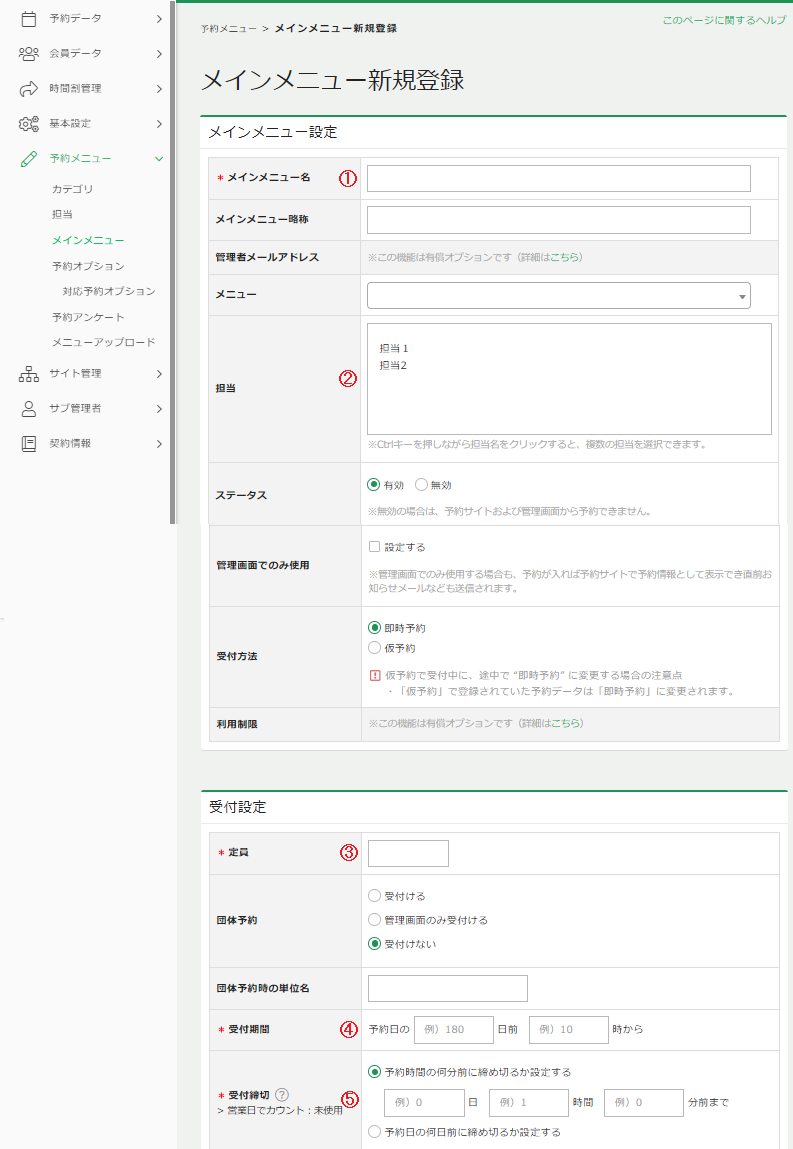Click the 受付締切 days field

click(x=424, y=1102)
